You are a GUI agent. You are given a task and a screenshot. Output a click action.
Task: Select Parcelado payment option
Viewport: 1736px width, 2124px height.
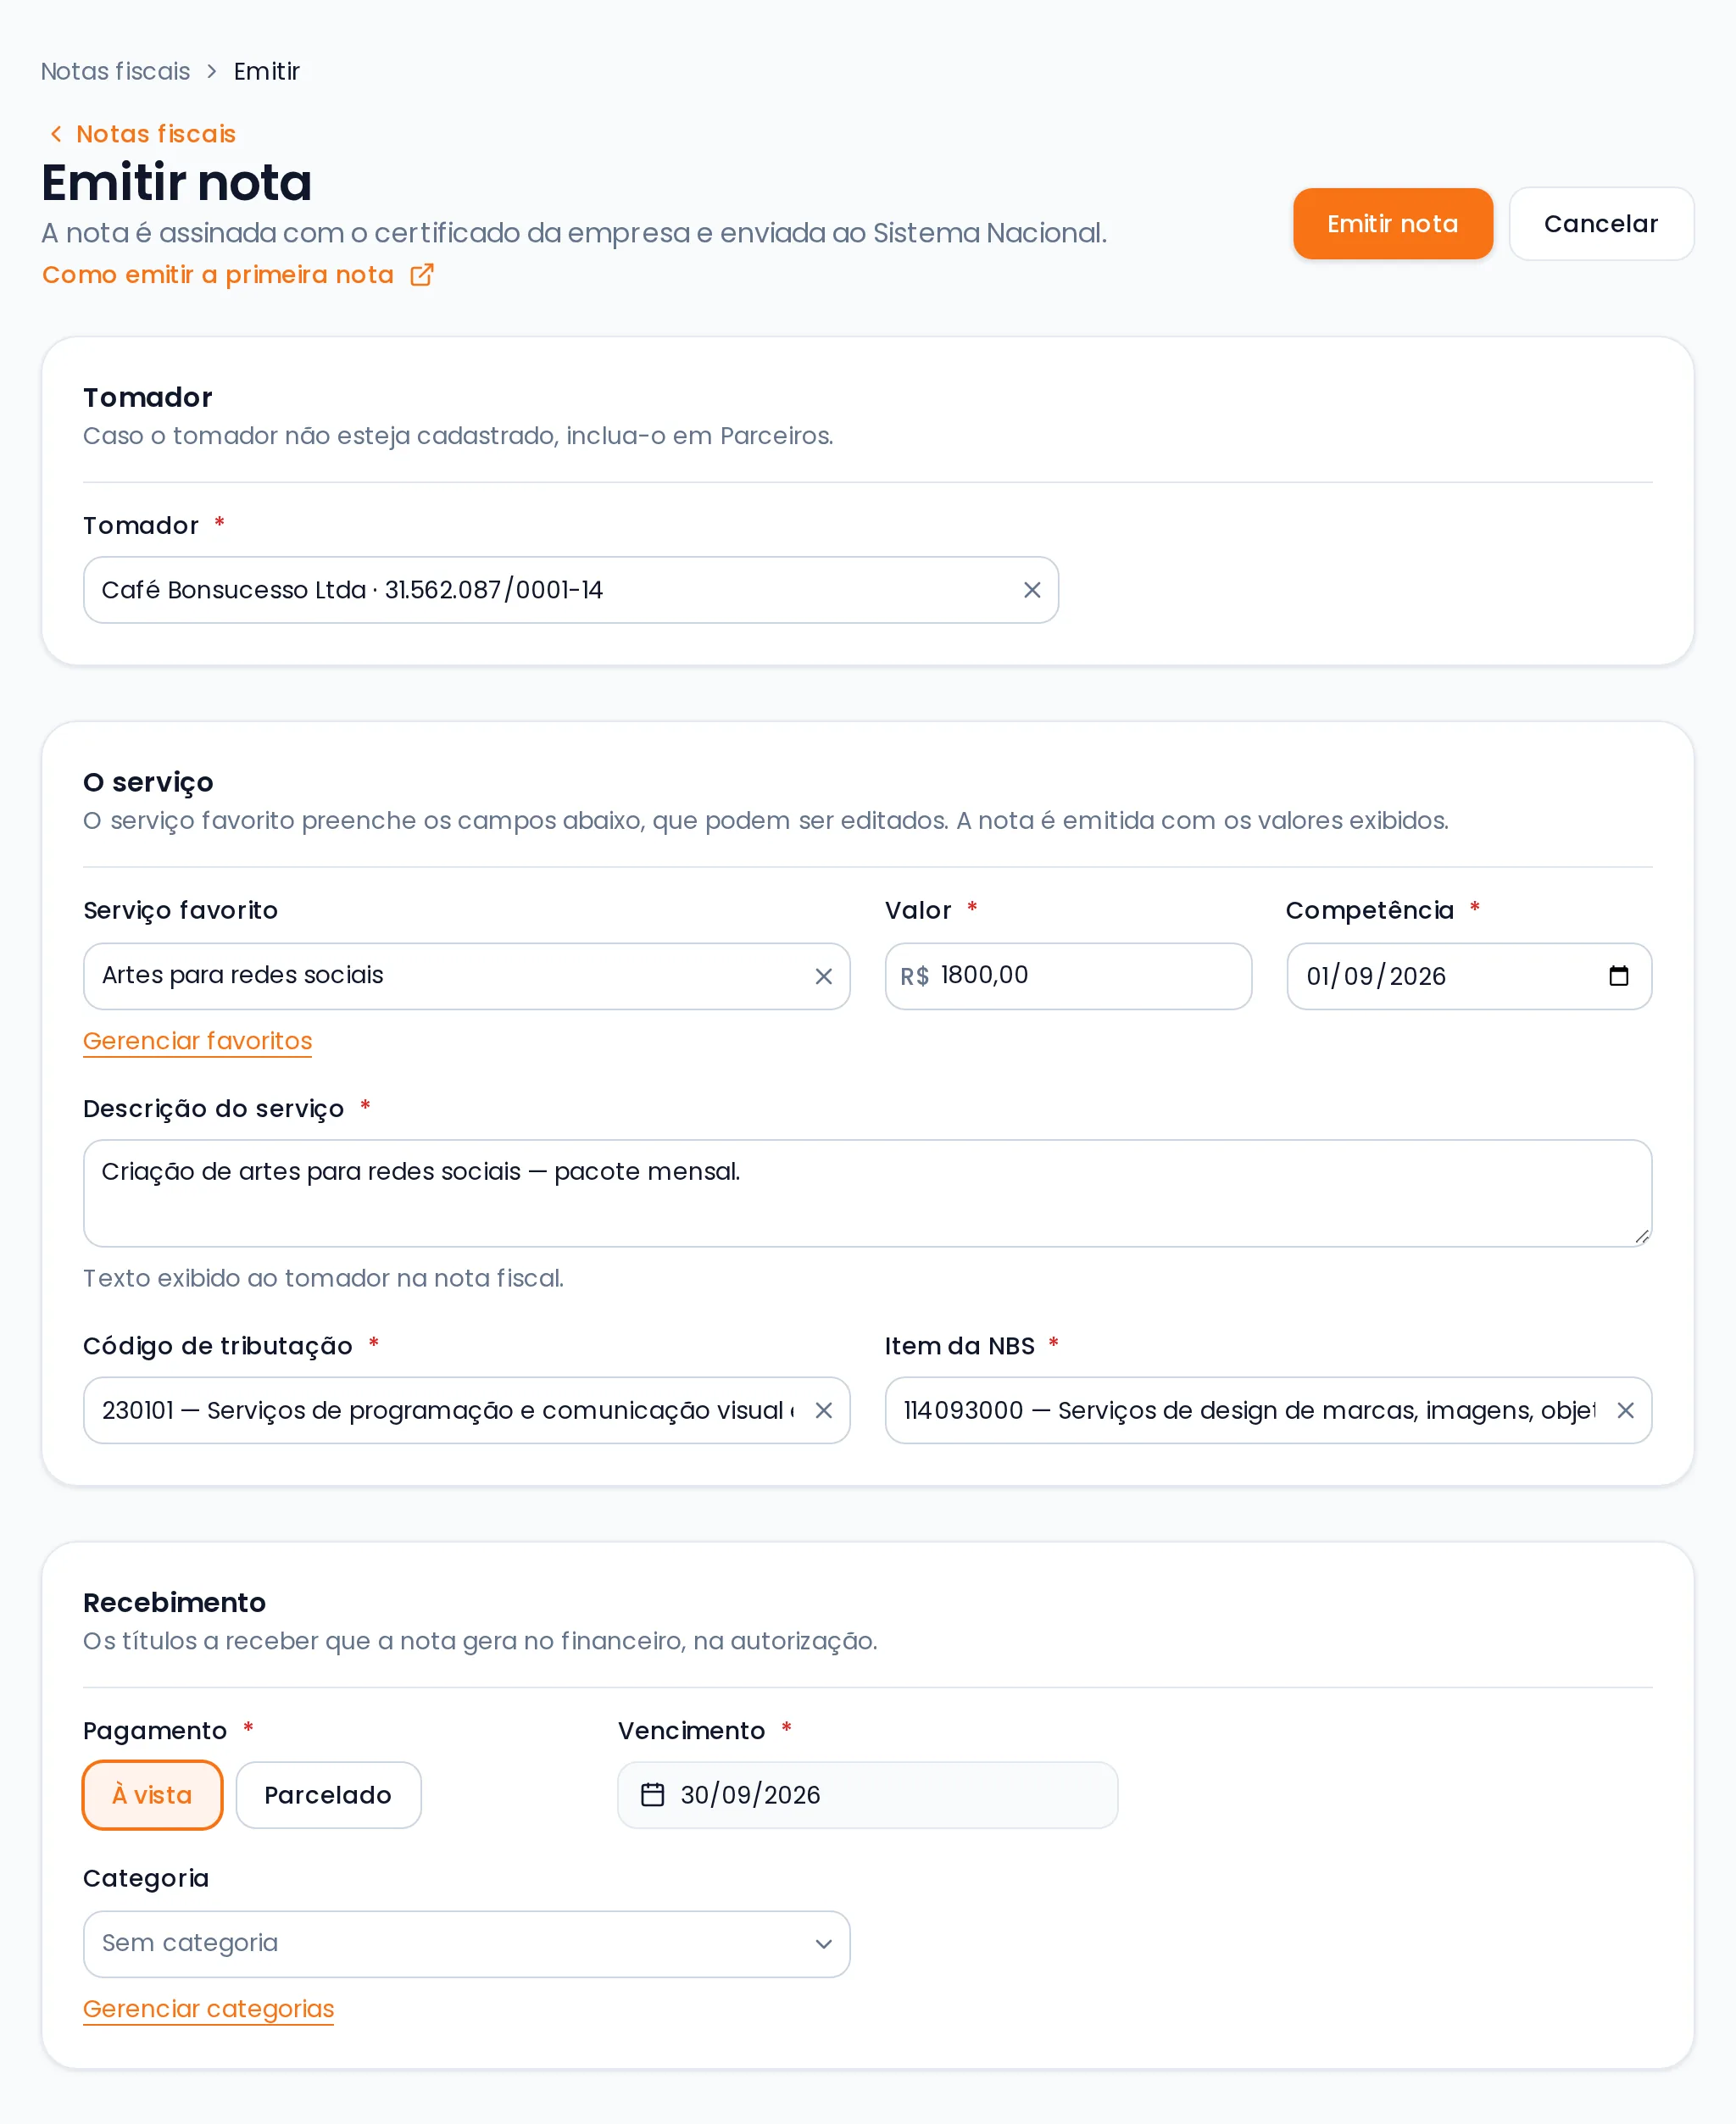click(x=328, y=1795)
